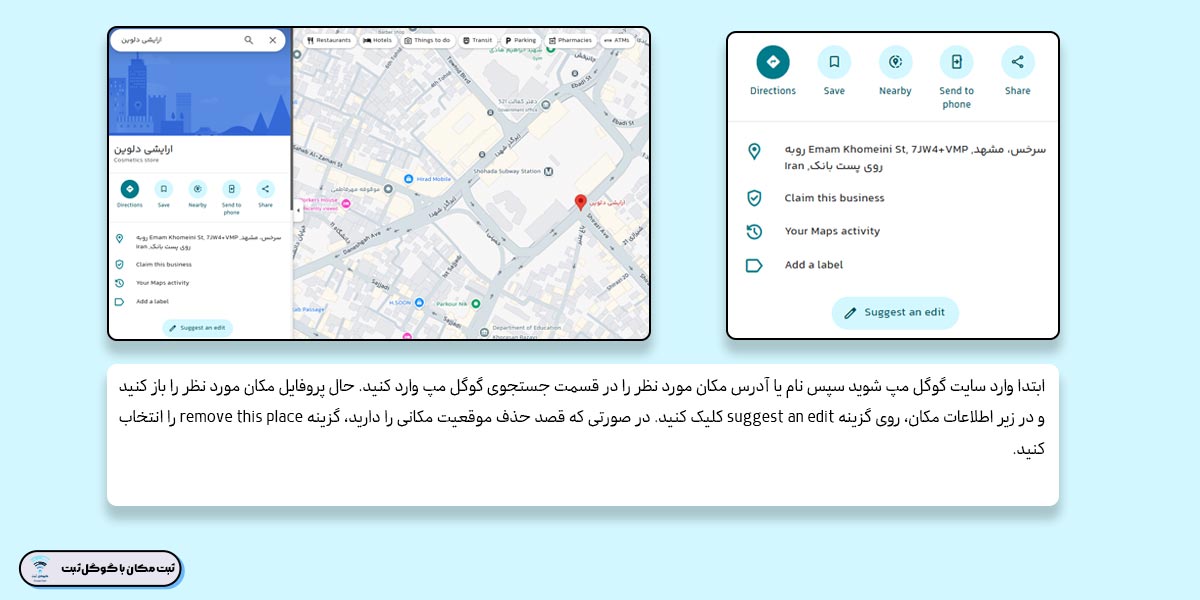Select the Hotels category chip
This screenshot has height=600, width=1200.
coord(377,40)
